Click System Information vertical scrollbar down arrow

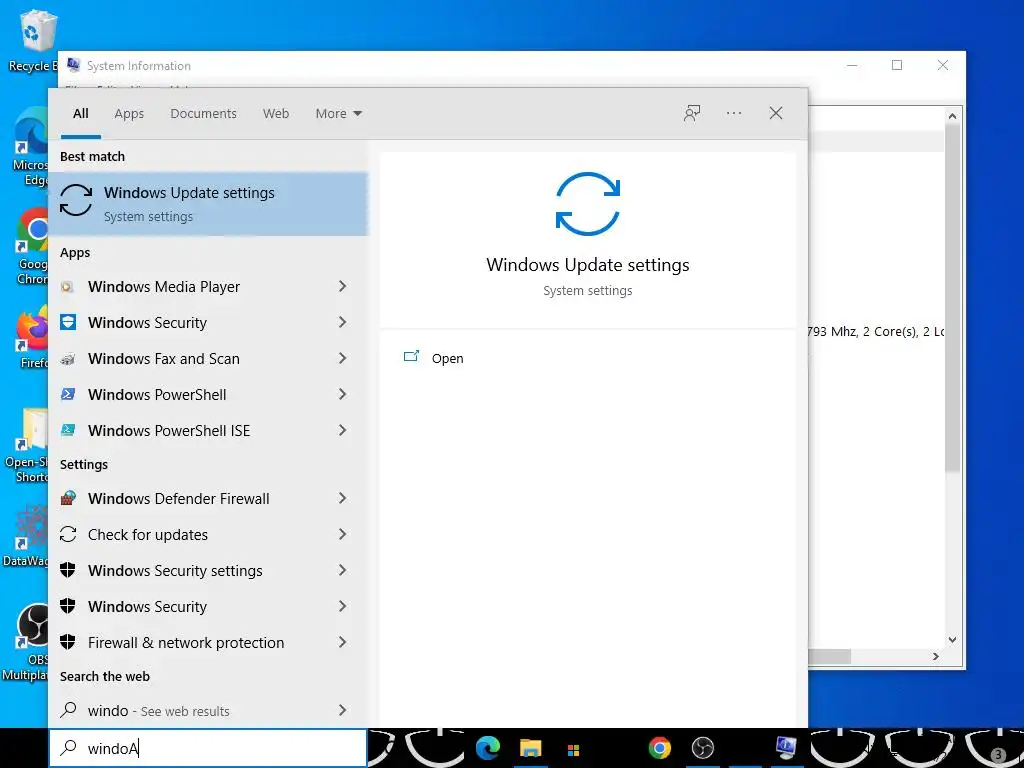pyautogui.click(x=952, y=640)
